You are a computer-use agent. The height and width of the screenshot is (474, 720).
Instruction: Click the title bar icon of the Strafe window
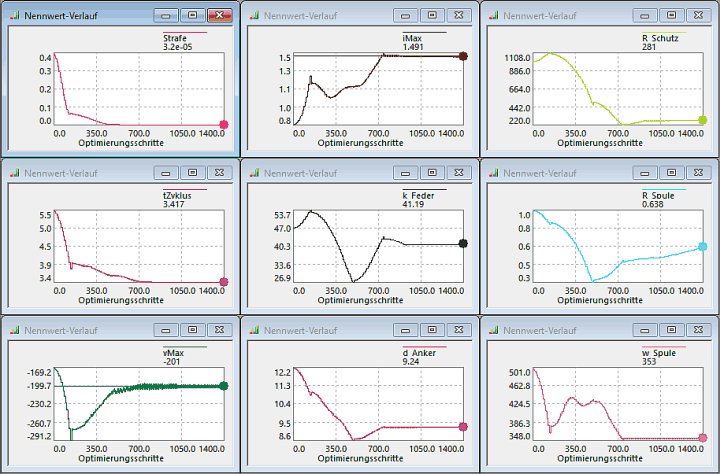pyautogui.click(x=15, y=17)
